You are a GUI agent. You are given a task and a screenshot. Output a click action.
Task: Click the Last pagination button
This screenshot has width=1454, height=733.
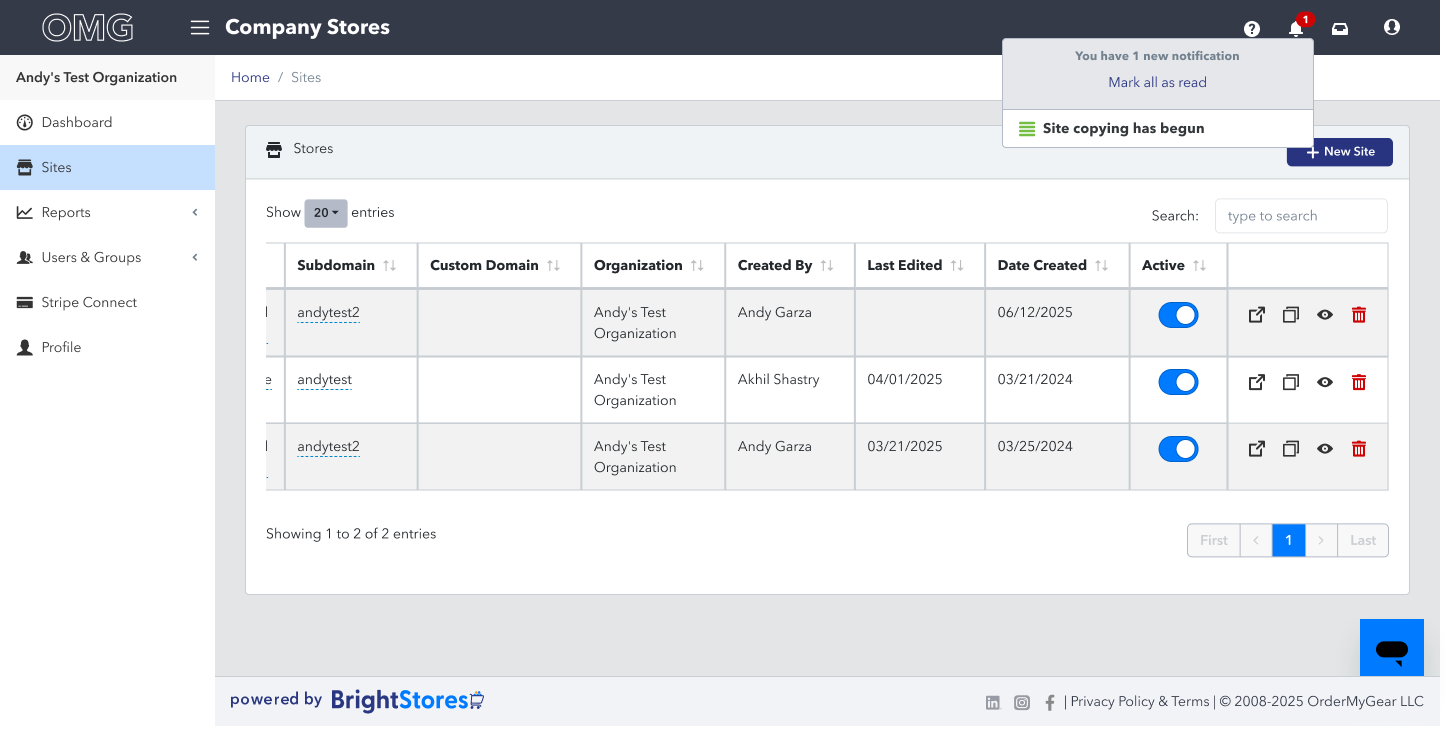coord(1363,540)
